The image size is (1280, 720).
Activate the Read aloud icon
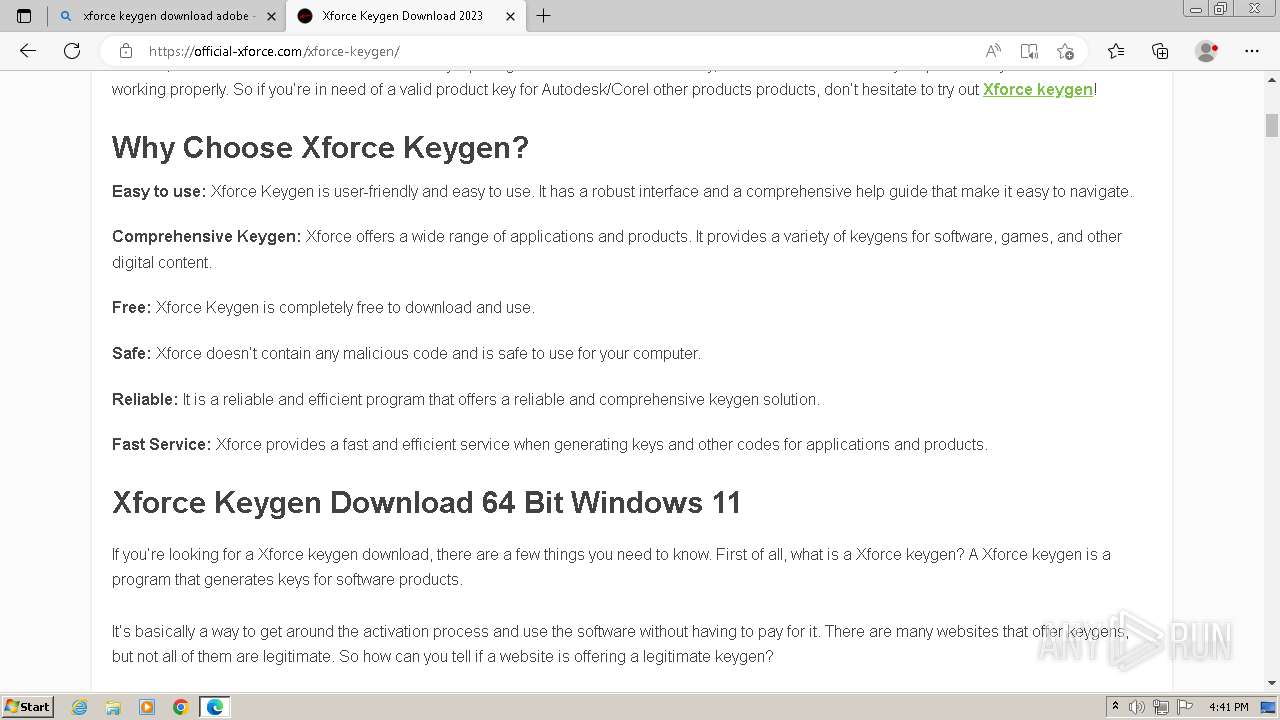pos(993,51)
